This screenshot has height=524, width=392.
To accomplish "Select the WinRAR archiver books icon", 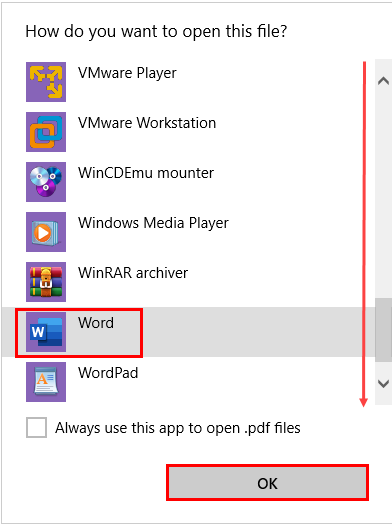I will (46, 282).
